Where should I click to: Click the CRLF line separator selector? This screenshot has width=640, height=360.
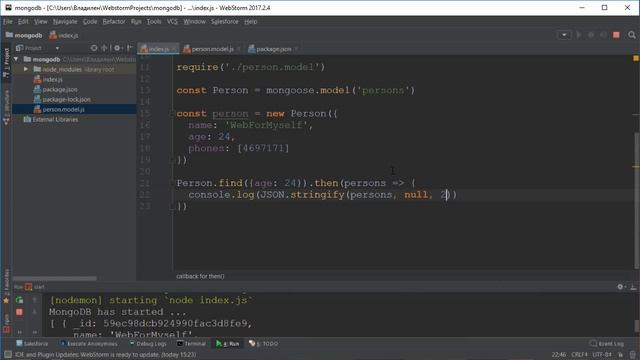pos(580,355)
